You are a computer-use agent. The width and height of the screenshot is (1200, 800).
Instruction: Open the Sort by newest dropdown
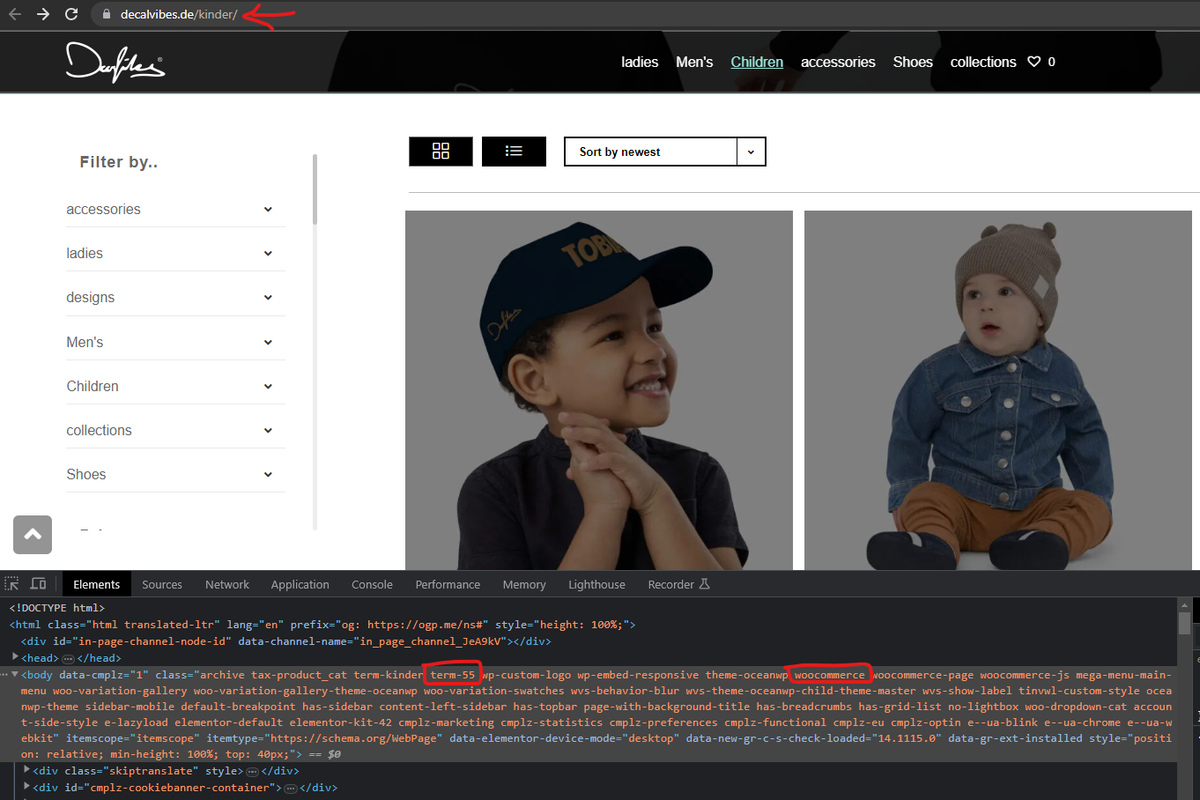pos(665,152)
